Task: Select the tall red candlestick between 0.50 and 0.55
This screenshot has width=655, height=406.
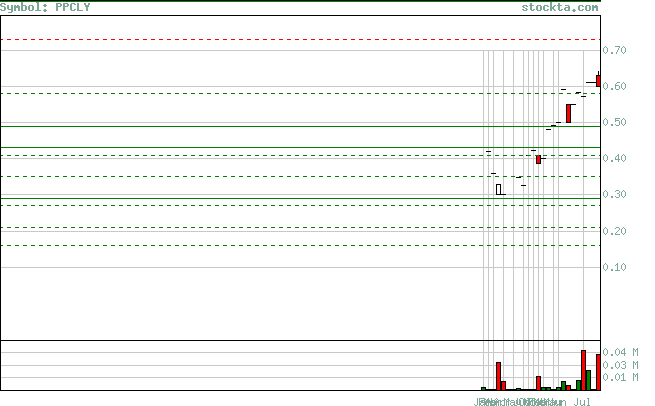Action: coord(569,113)
